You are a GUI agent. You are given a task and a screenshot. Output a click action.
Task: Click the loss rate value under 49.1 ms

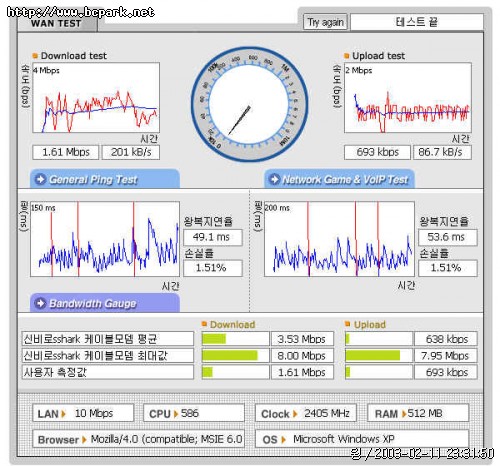213,268
